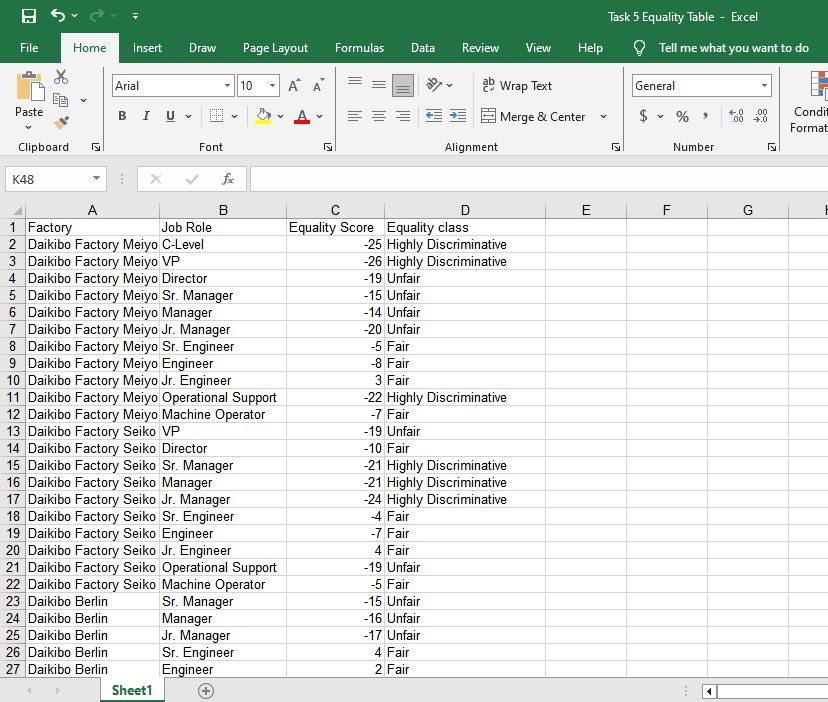The width and height of the screenshot is (828, 702).
Task: Click the Borders icon
Action: point(217,116)
